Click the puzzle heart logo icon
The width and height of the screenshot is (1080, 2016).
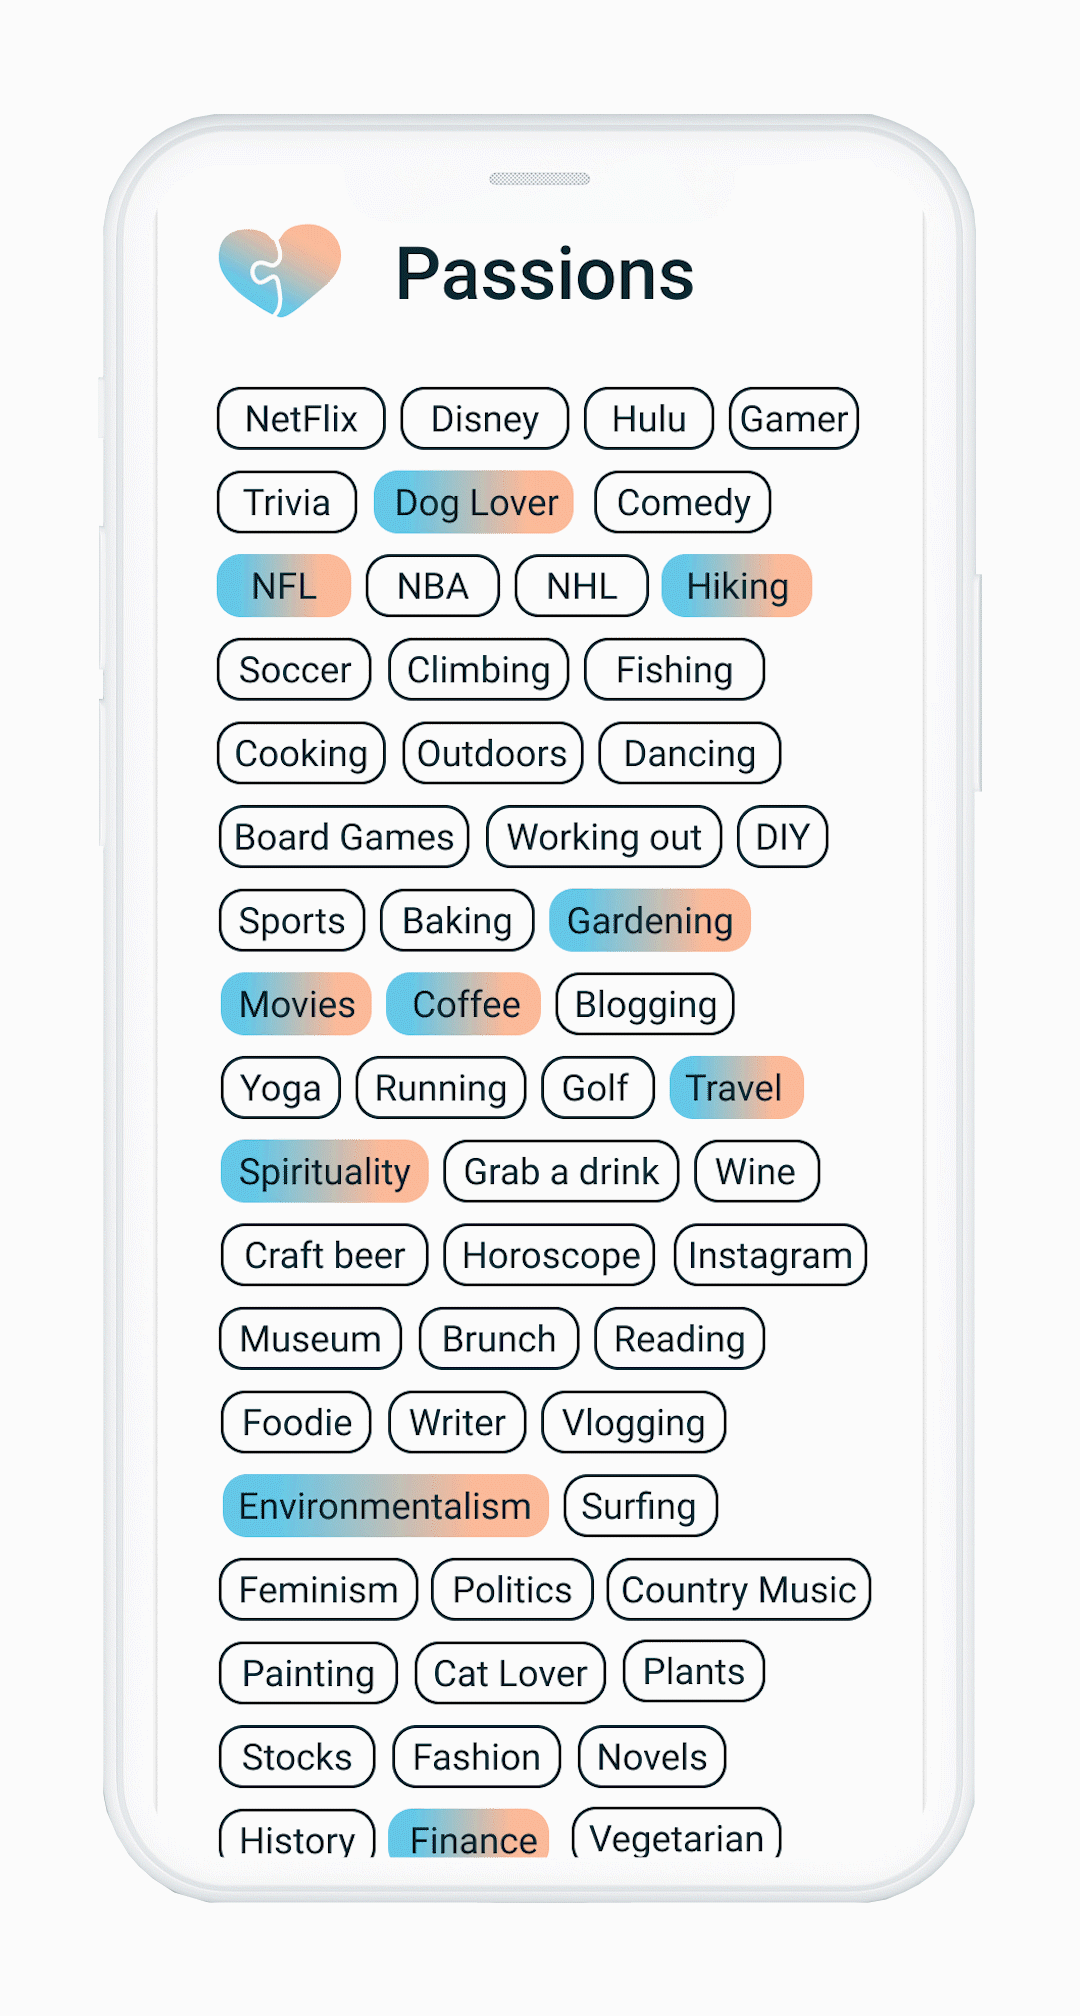point(280,270)
